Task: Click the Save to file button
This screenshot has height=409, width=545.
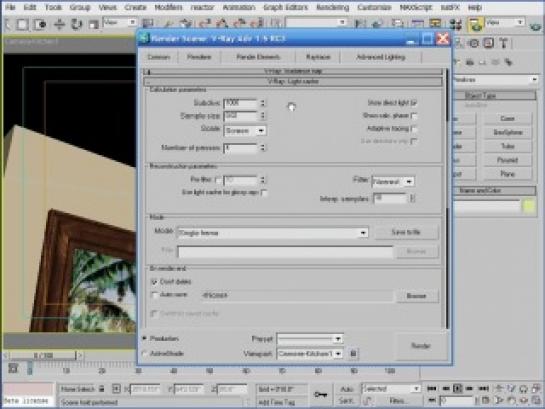Action: 406,232
